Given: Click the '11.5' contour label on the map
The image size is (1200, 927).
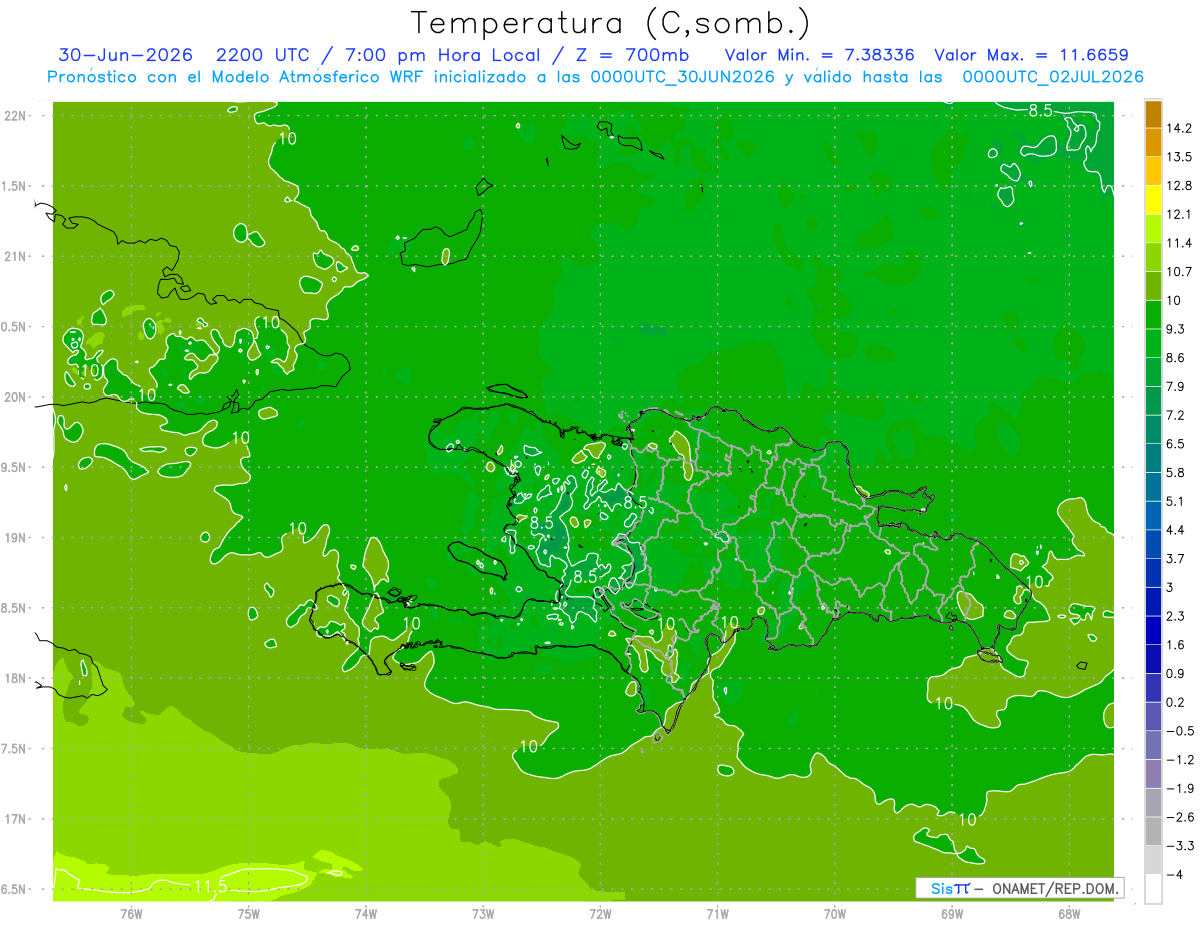Looking at the screenshot, I should [x=210, y=886].
